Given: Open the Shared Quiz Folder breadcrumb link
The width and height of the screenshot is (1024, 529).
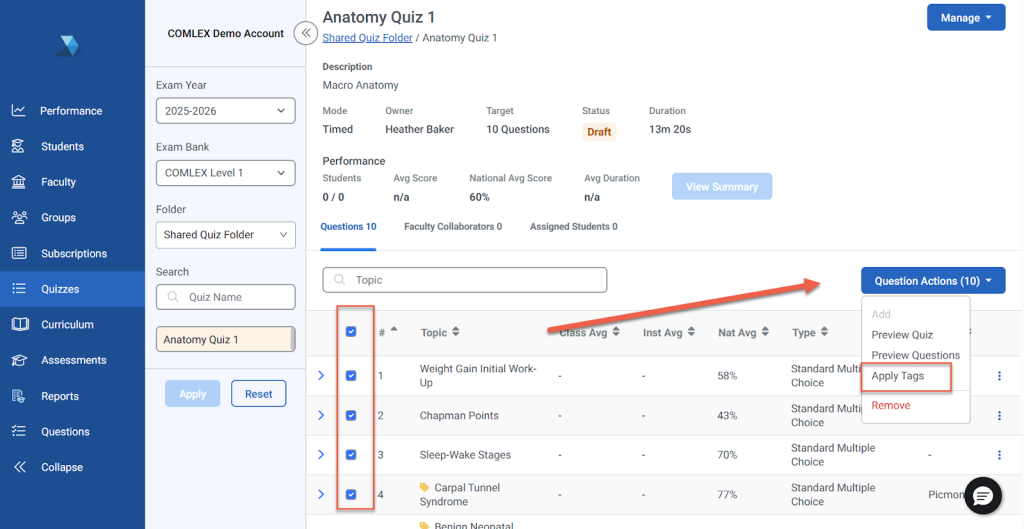Looking at the screenshot, I should pos(367,38).
